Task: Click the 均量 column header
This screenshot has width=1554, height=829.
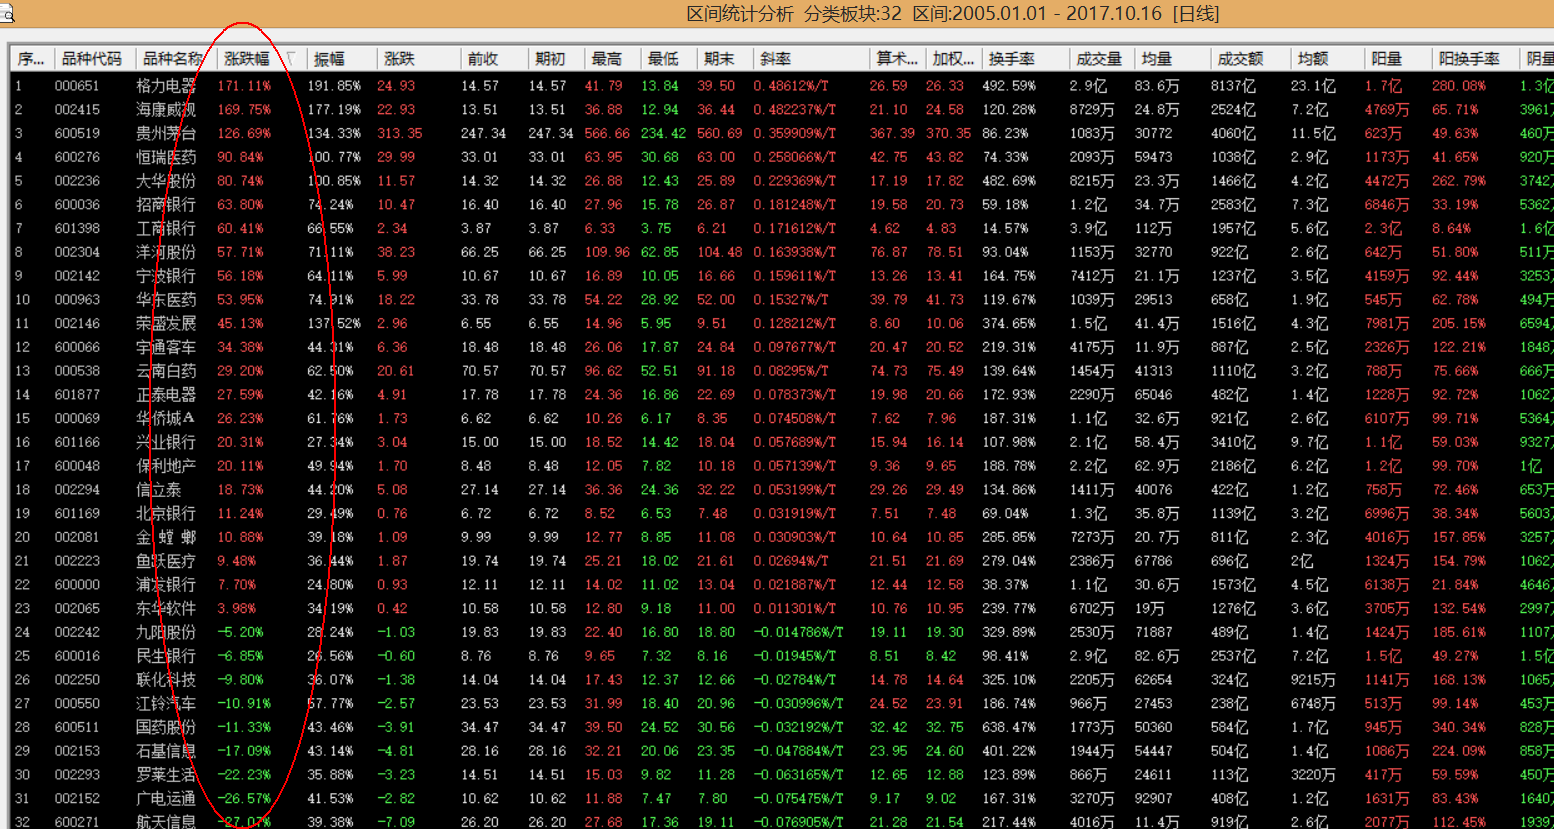Action: point(1156,59)
